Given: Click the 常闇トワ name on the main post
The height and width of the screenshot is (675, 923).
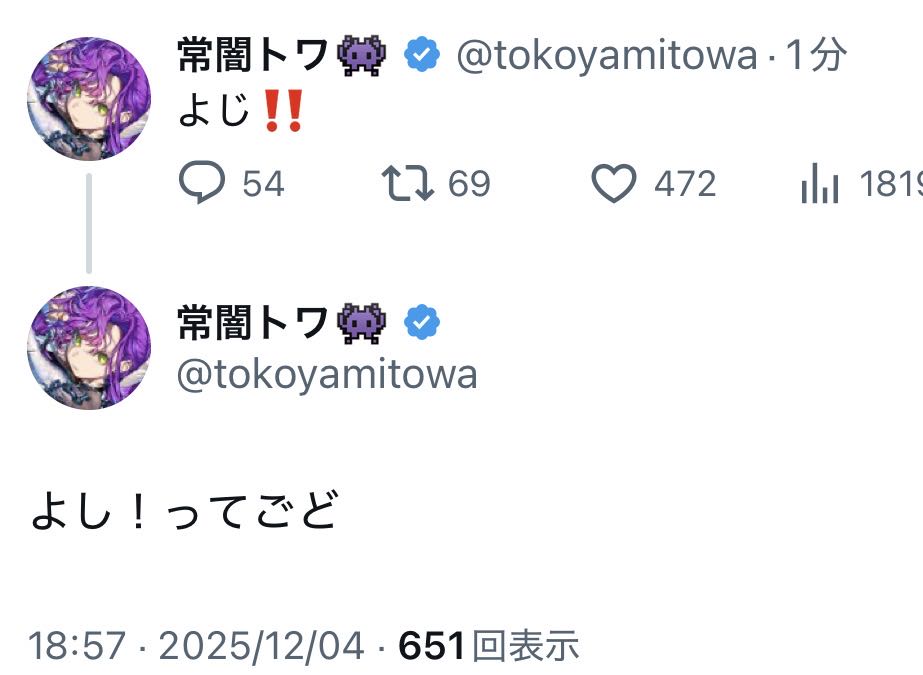Looking at the screenshot, I should click(253, 322).
